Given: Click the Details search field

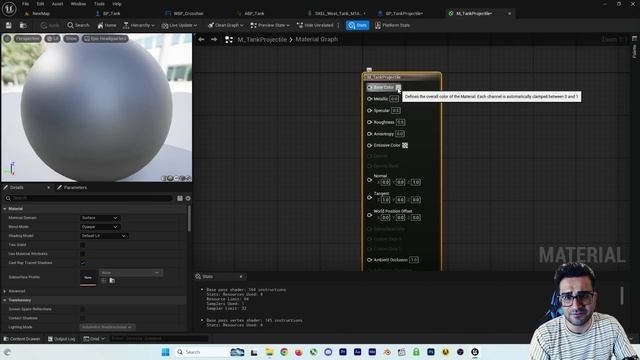Looking at the screenshot, I should pos(89,198).
